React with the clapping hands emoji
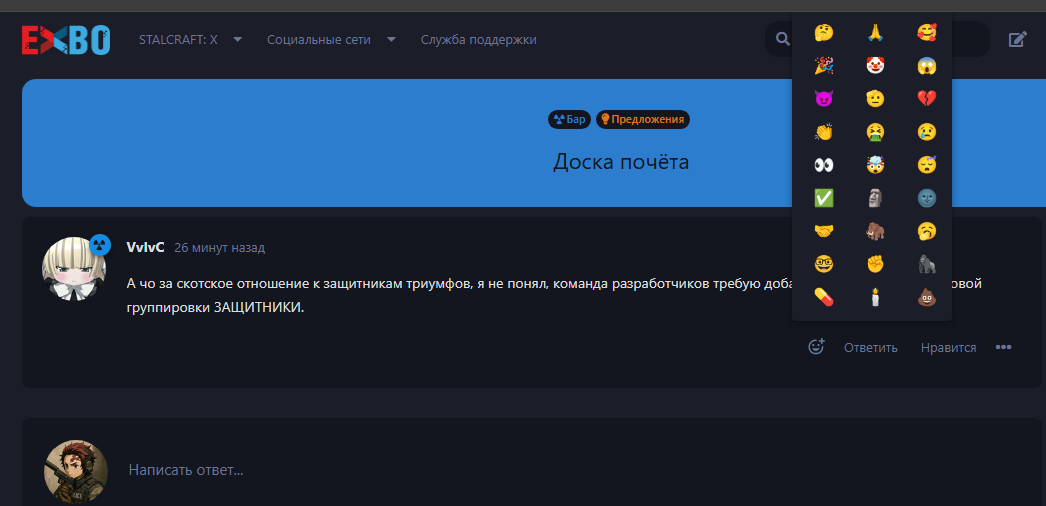Viewport: 1046px width, 506px height. pyautogui.click(x=824, y=132)
